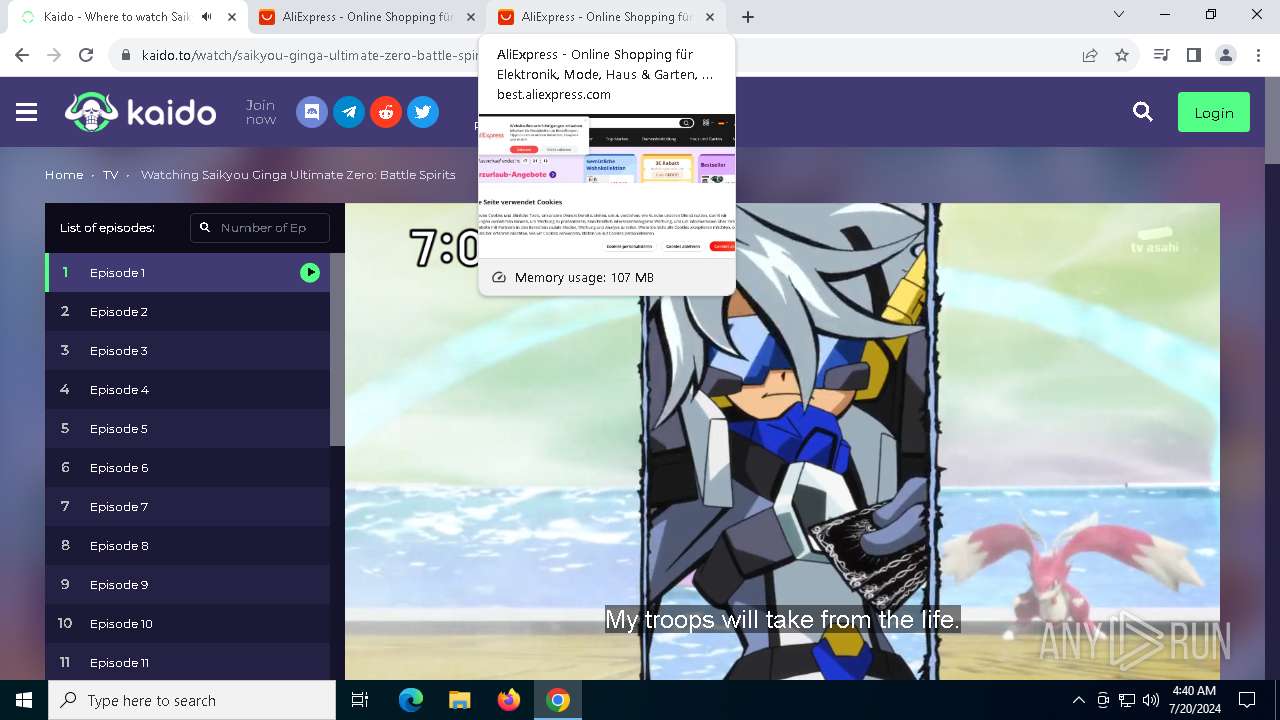Share this page from the address bar
The height and width of the screenshot is (720, 1280).
tap(1090, 55)
